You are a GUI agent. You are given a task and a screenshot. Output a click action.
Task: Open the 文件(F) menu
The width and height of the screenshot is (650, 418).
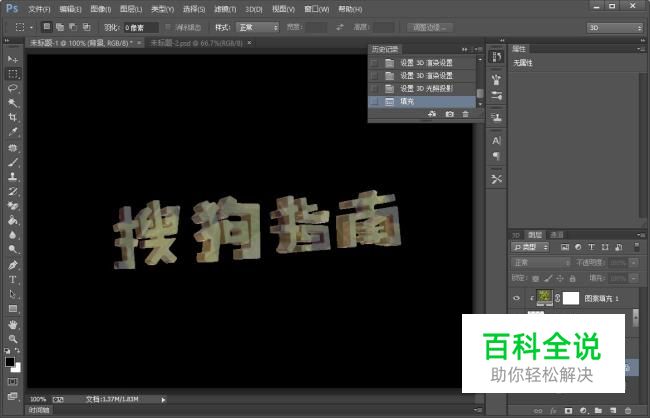point(39,9)
